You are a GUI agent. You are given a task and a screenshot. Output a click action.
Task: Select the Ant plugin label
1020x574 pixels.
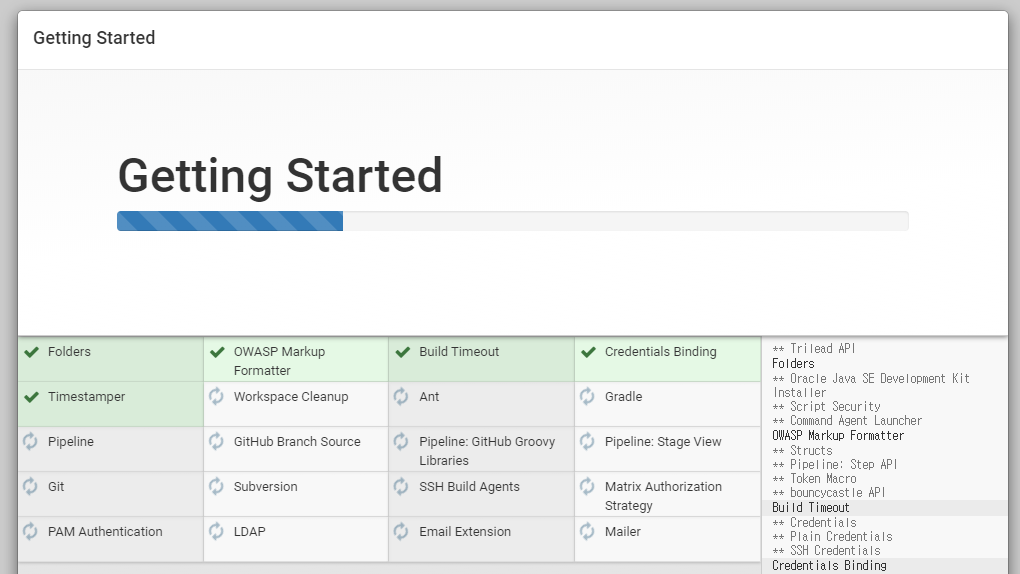pyautogui.click(x=429, y=396)
